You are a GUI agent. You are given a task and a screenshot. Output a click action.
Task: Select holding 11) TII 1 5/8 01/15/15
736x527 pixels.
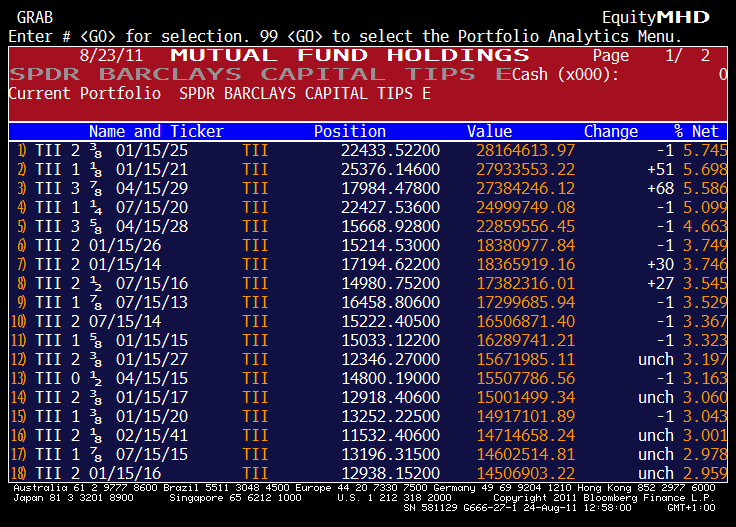click(368, 341)
